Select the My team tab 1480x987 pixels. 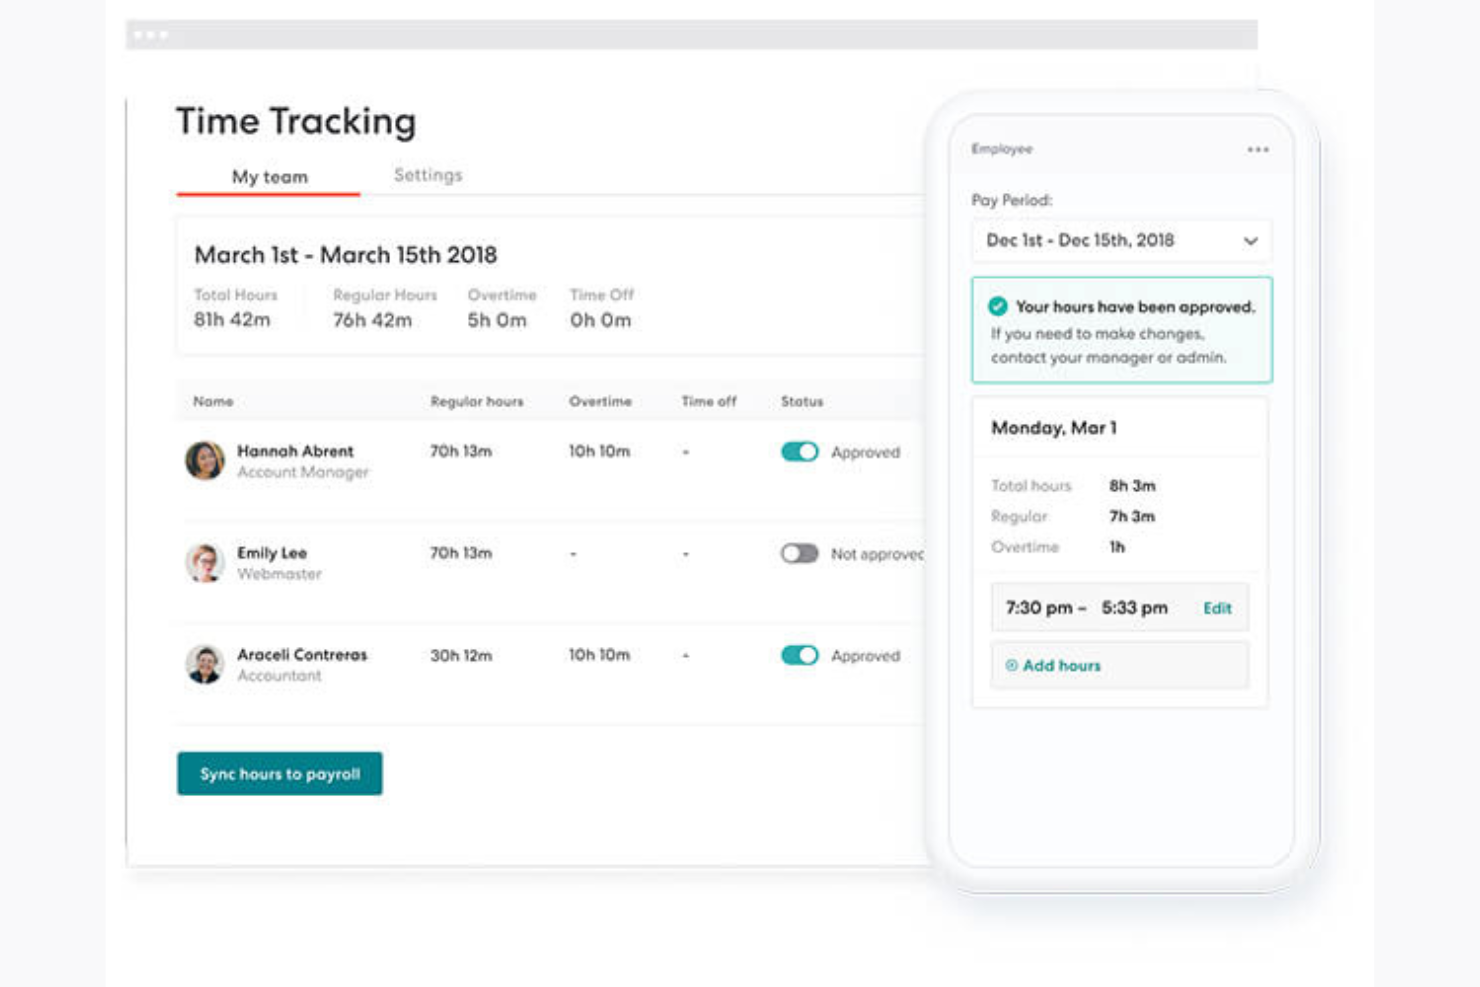click(268, 176)
